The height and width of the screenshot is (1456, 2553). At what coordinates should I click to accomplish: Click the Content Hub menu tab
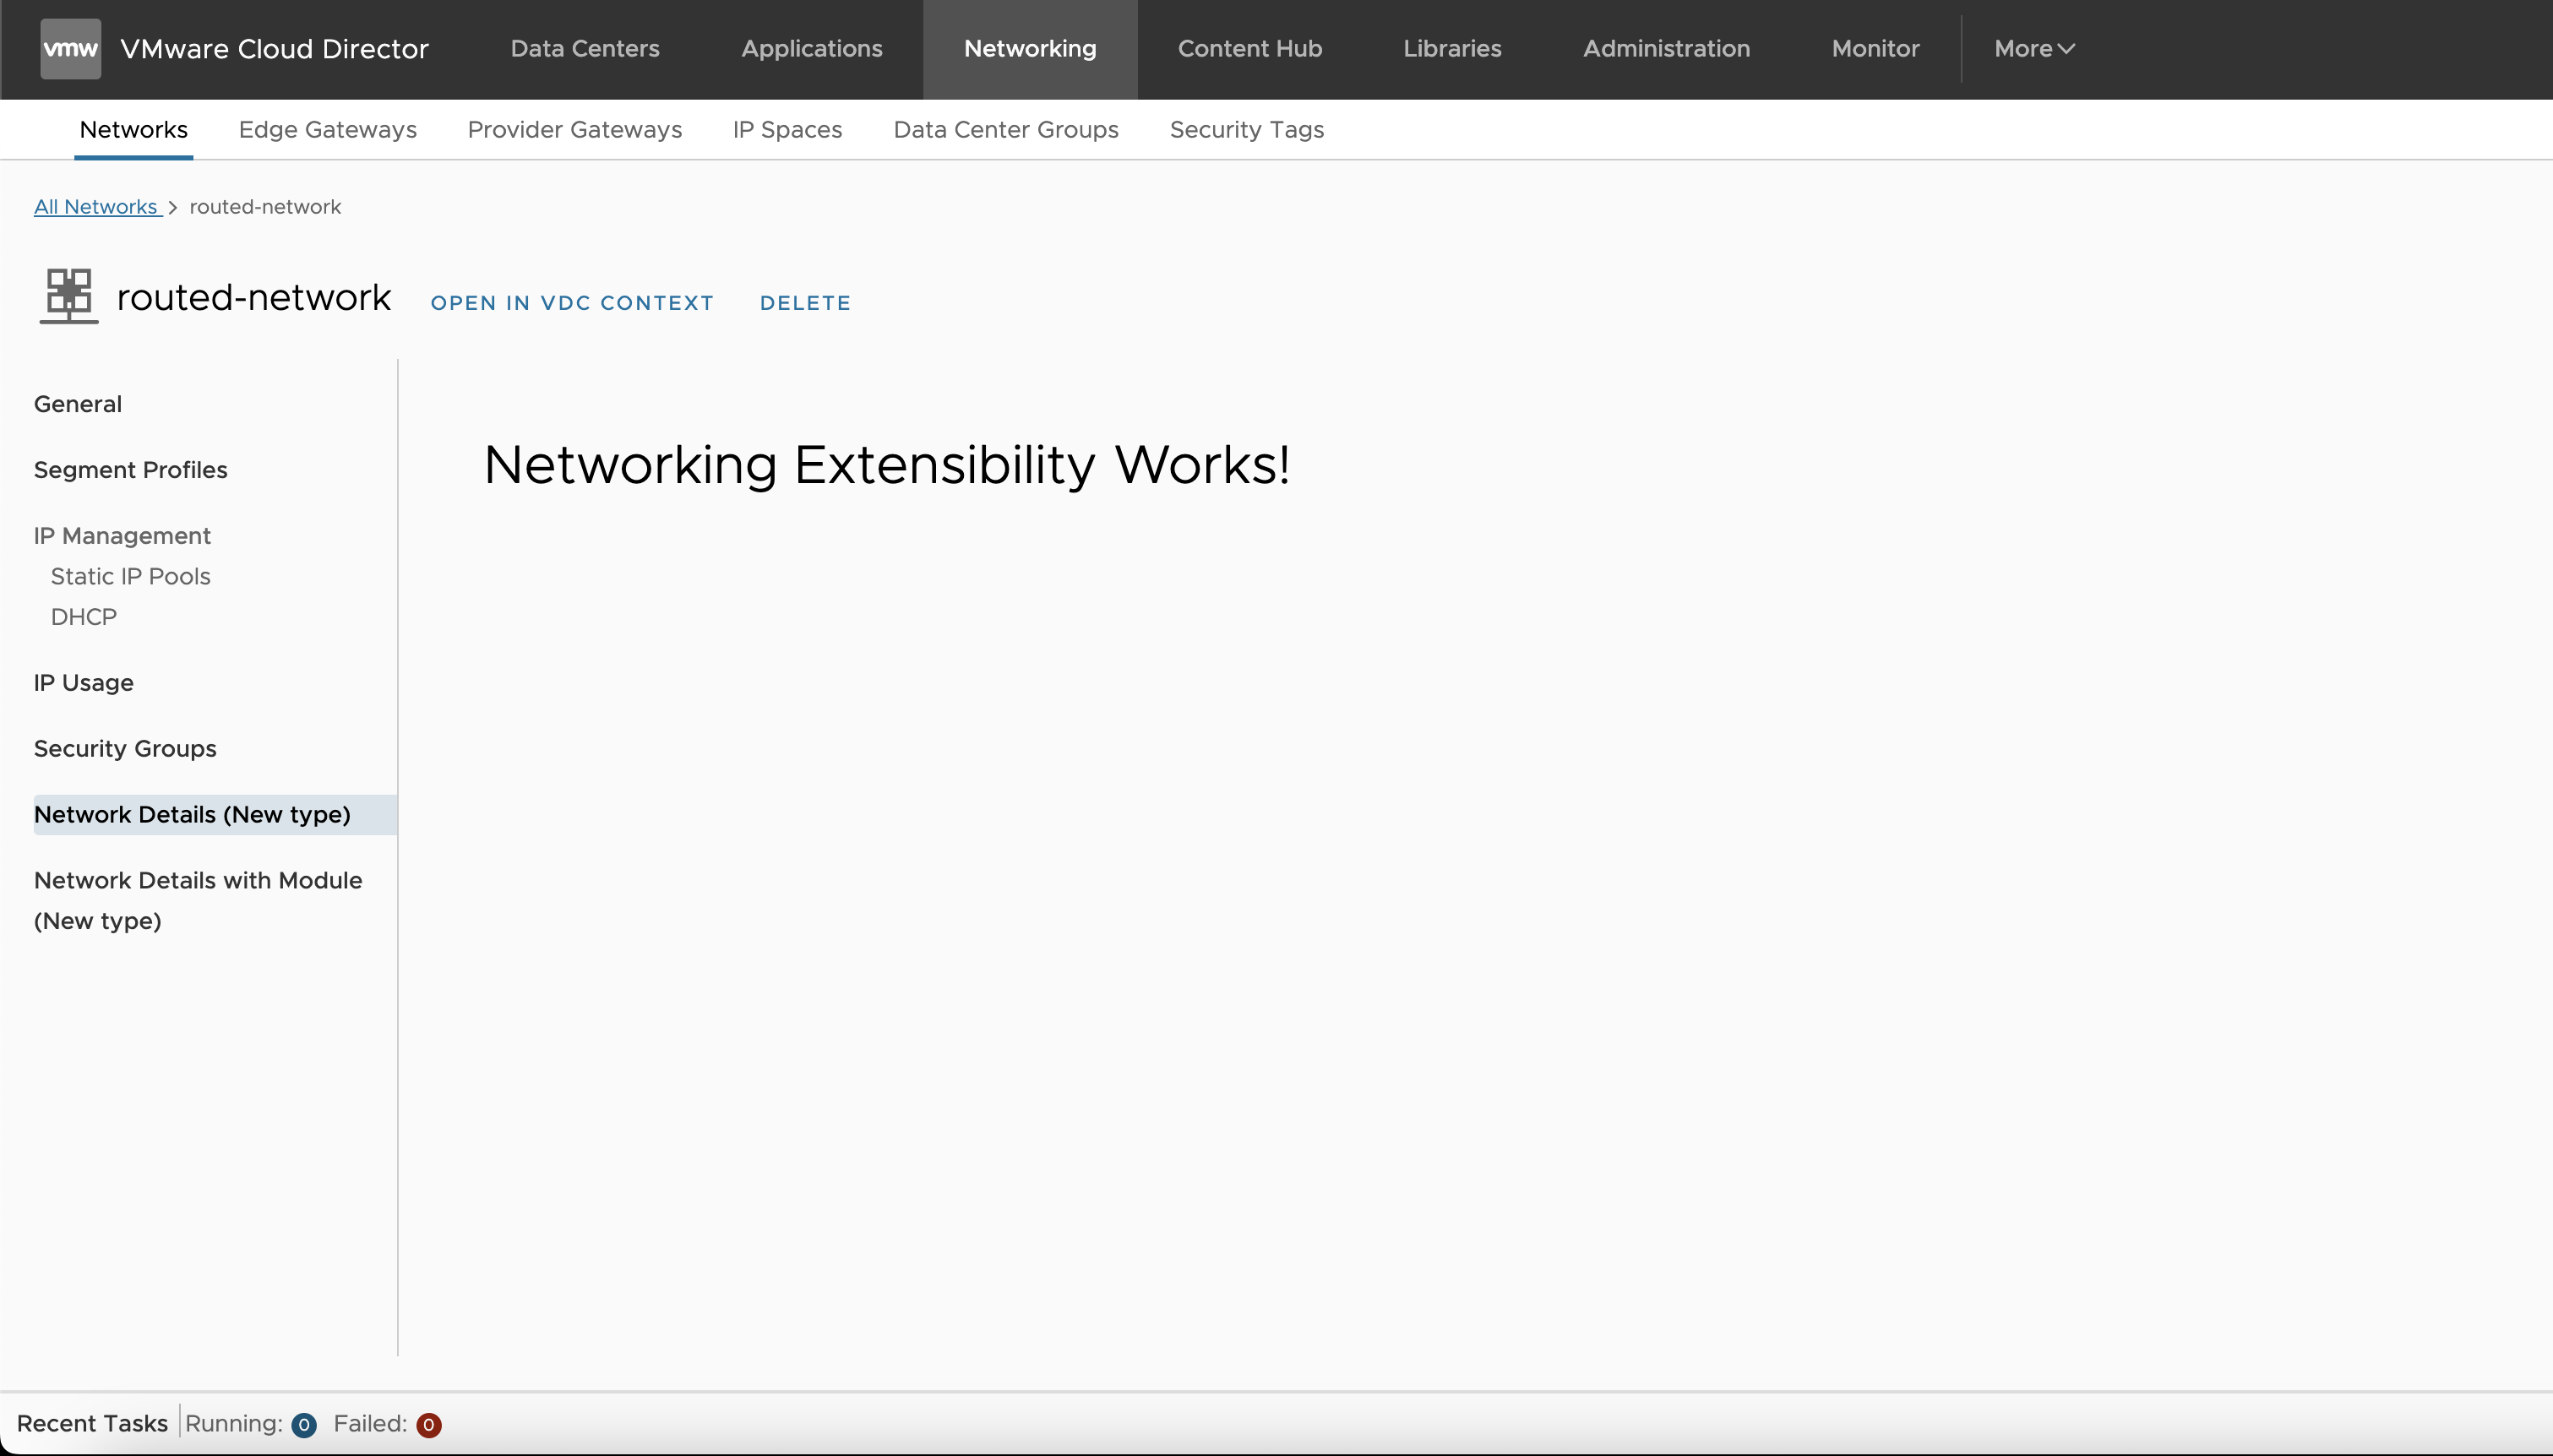point(1250,47)
